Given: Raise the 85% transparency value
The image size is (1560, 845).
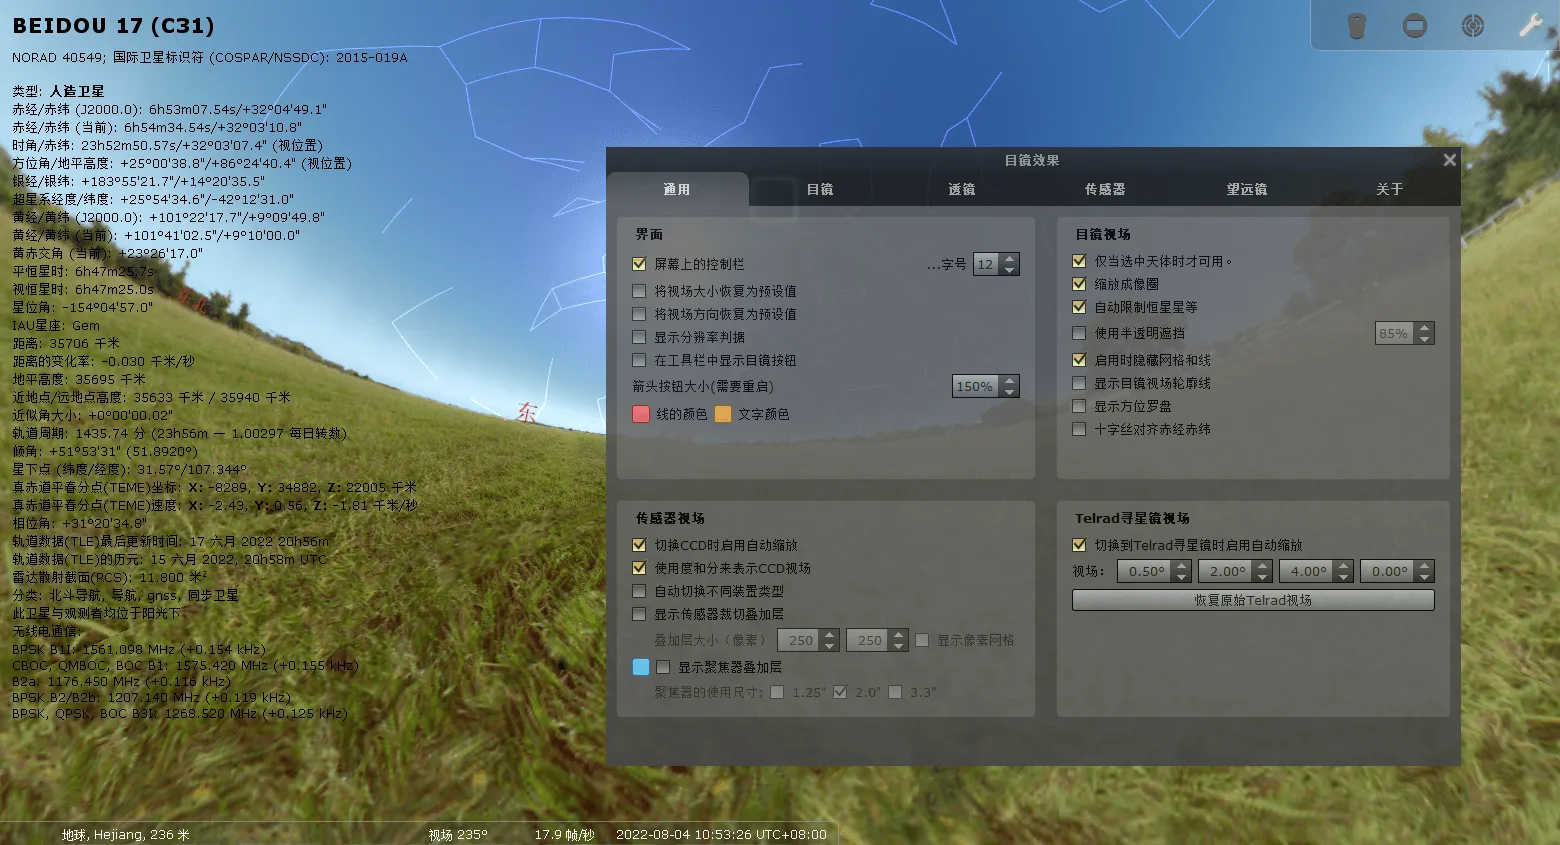Looking at the screenshot, I should pos(1426,328).
